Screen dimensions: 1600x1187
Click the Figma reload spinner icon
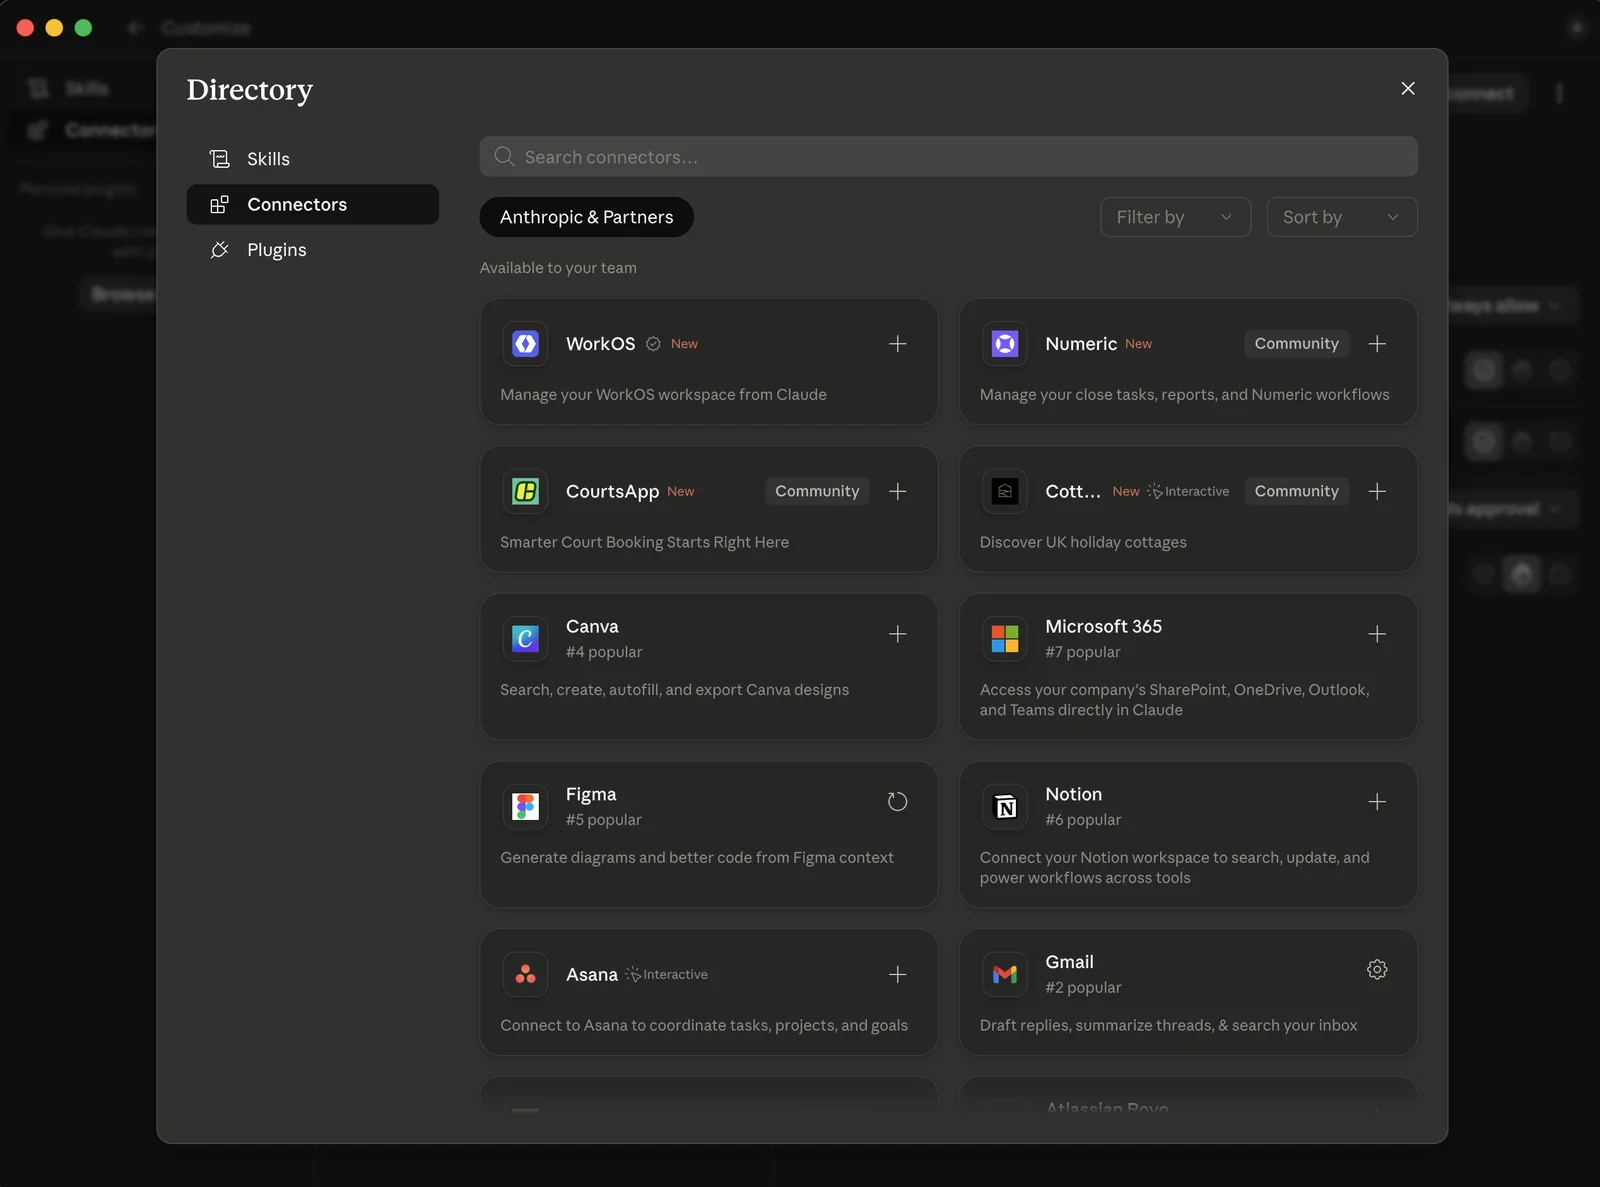click(x=897, y=802)
